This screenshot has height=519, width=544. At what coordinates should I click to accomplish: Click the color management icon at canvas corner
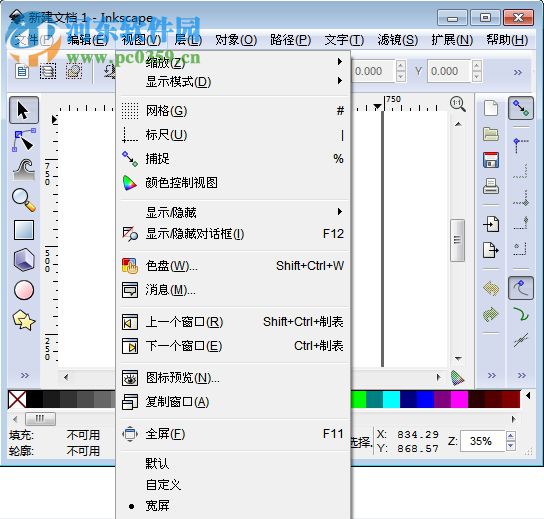[457, 378]
